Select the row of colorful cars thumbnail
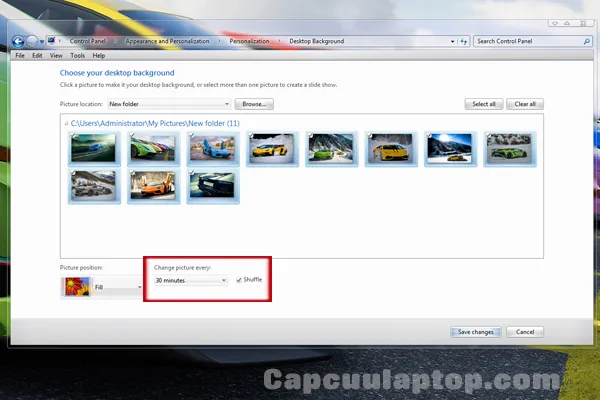The image size is (600, 400). click(x=153, y=149)
